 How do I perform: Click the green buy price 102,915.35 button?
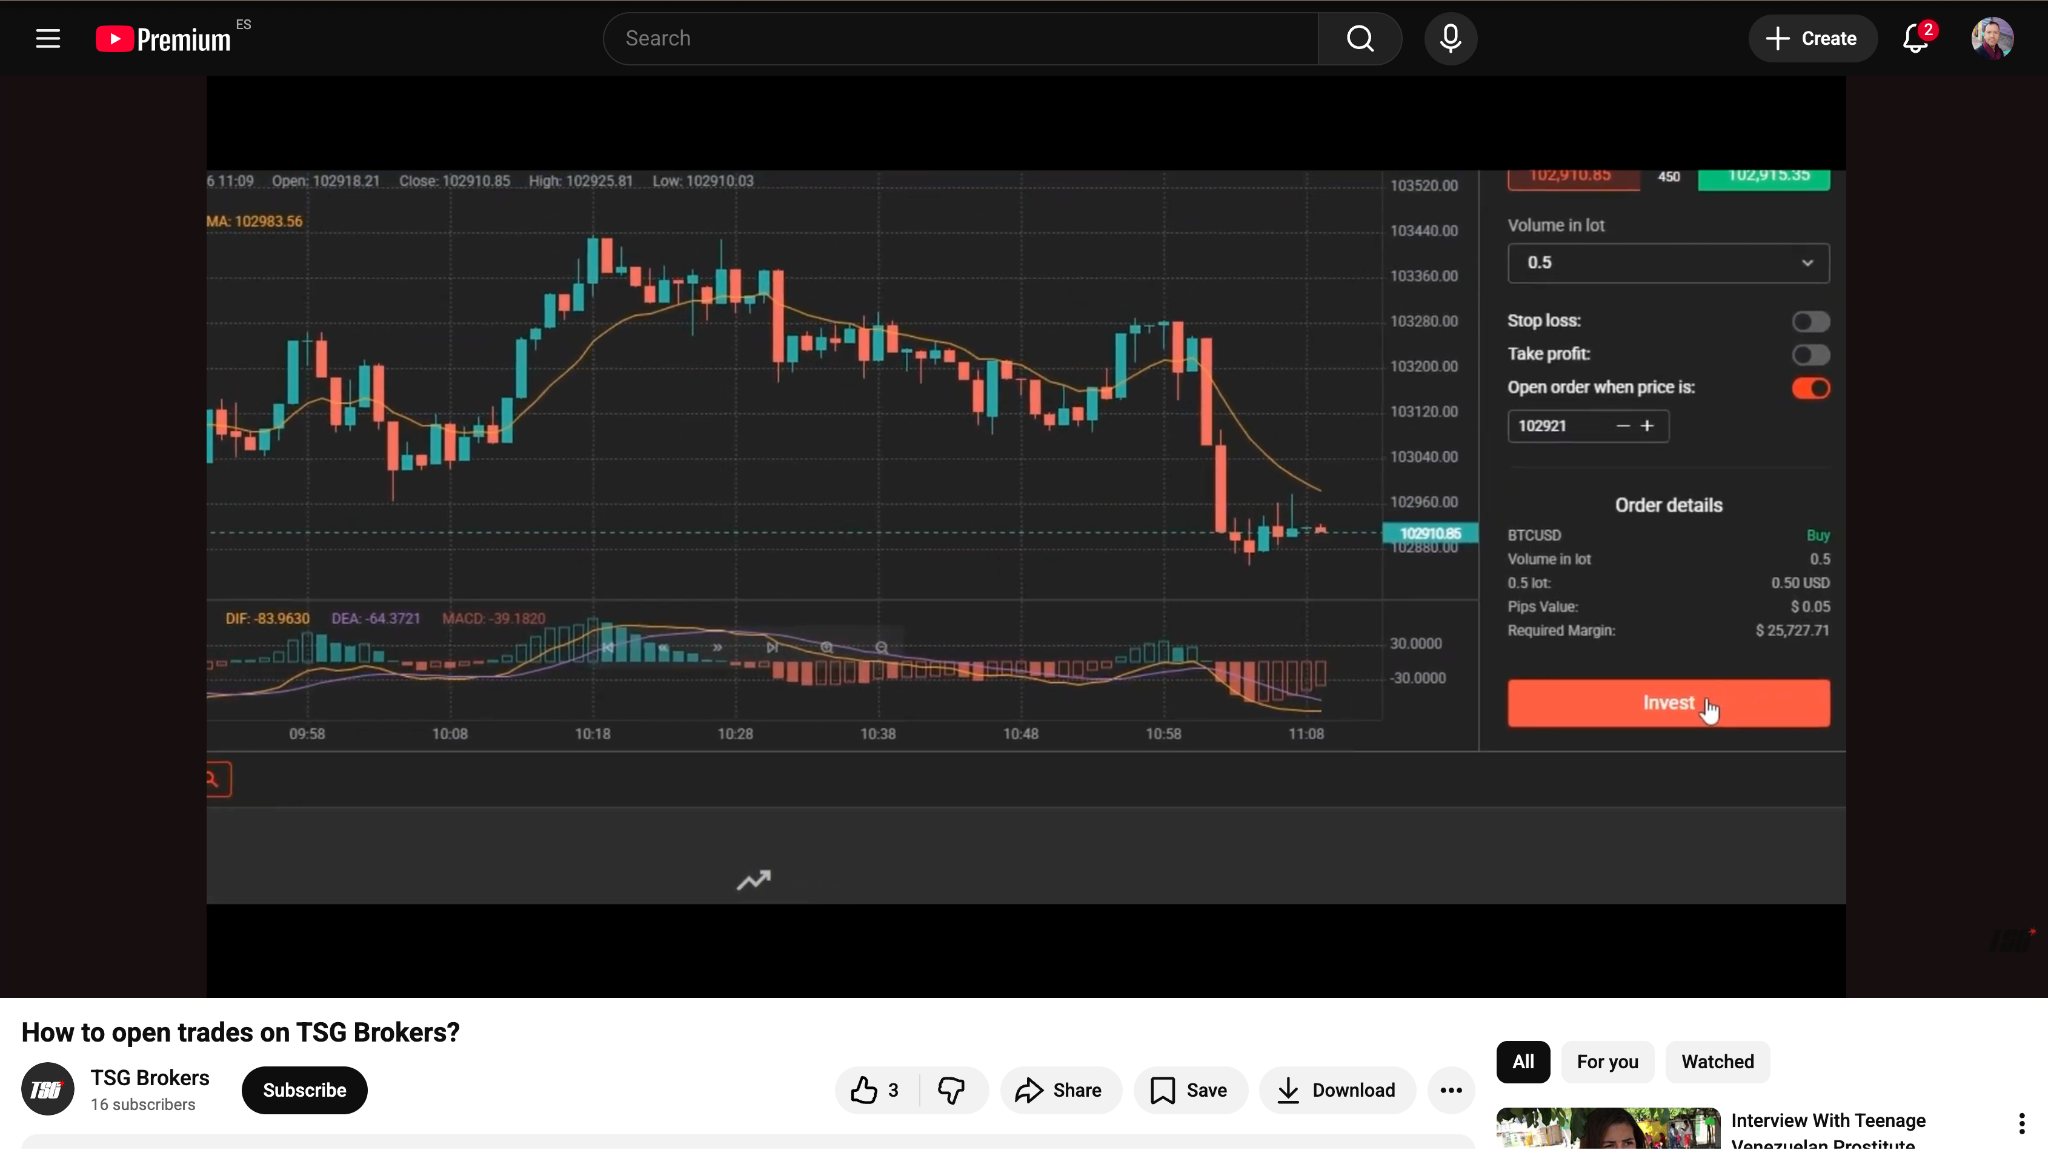1764,178
